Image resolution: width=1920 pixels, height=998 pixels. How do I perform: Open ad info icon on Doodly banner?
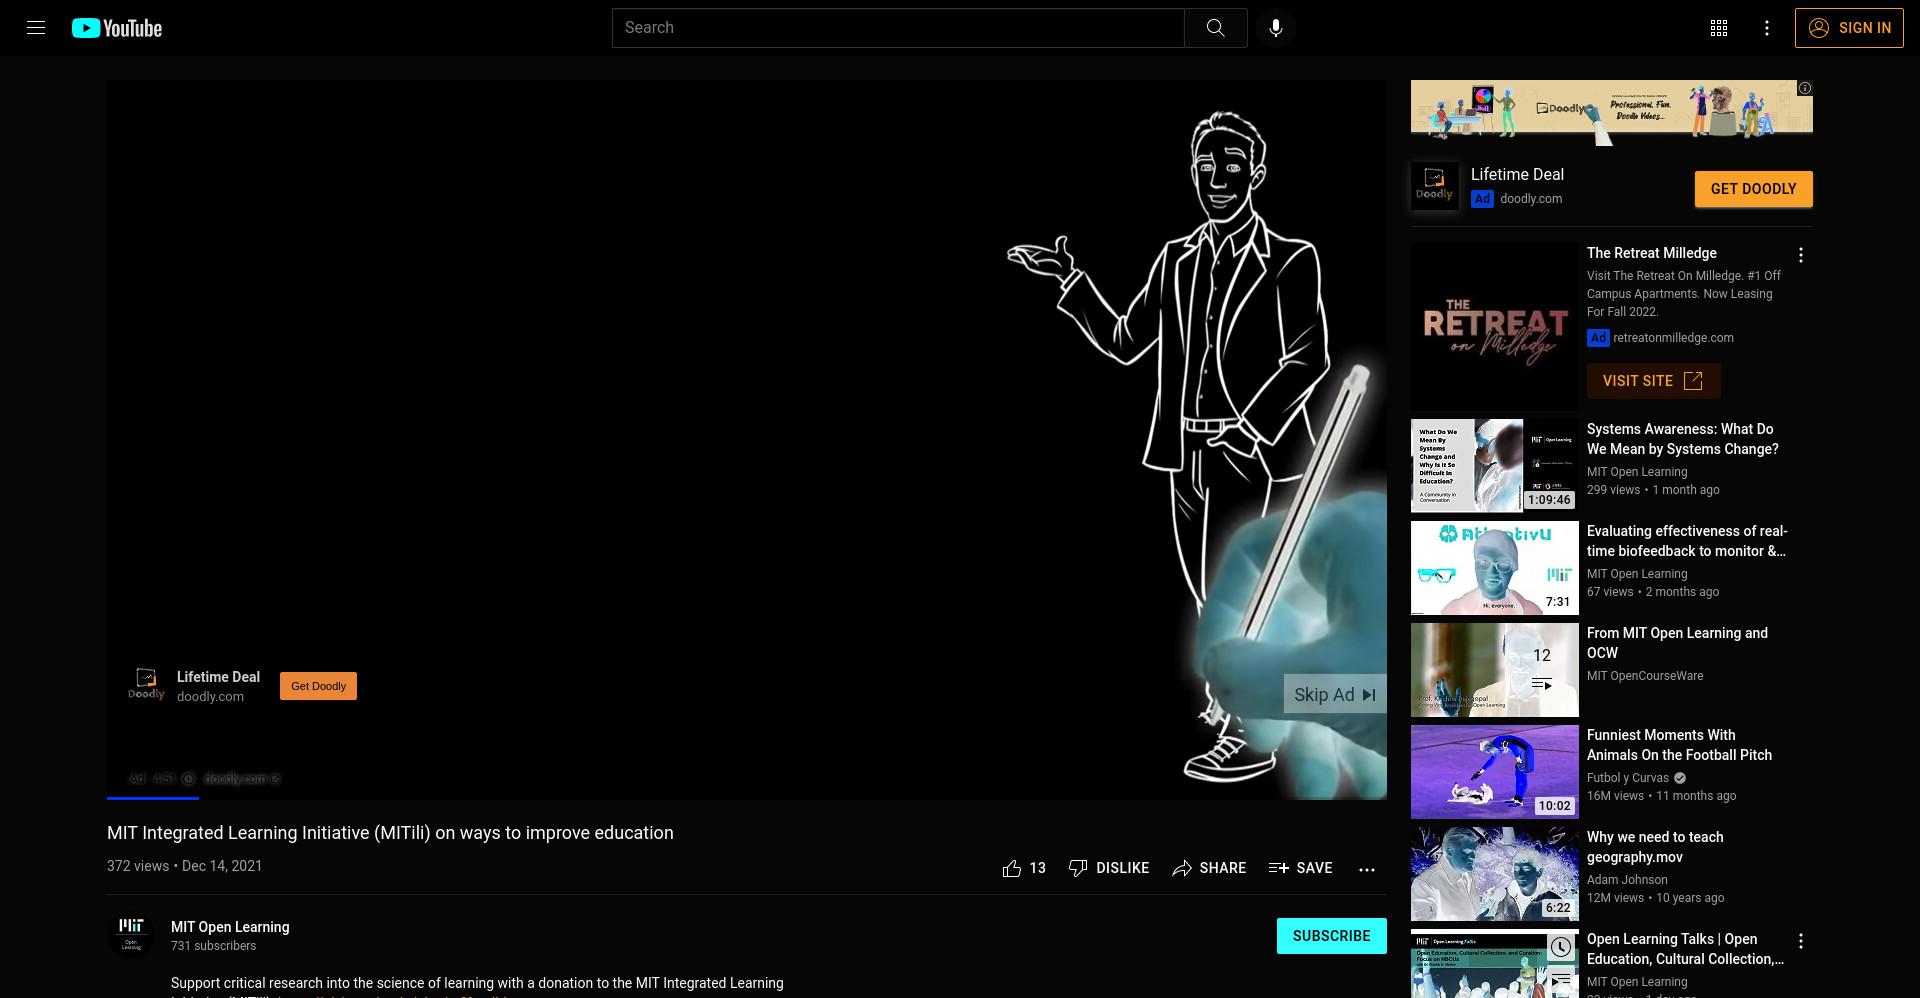coord(1805,88)
